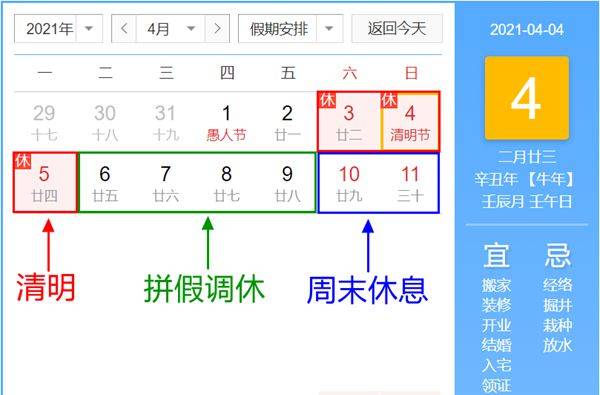
Task: Click the 宜 heading
Action: click(496, 255)
